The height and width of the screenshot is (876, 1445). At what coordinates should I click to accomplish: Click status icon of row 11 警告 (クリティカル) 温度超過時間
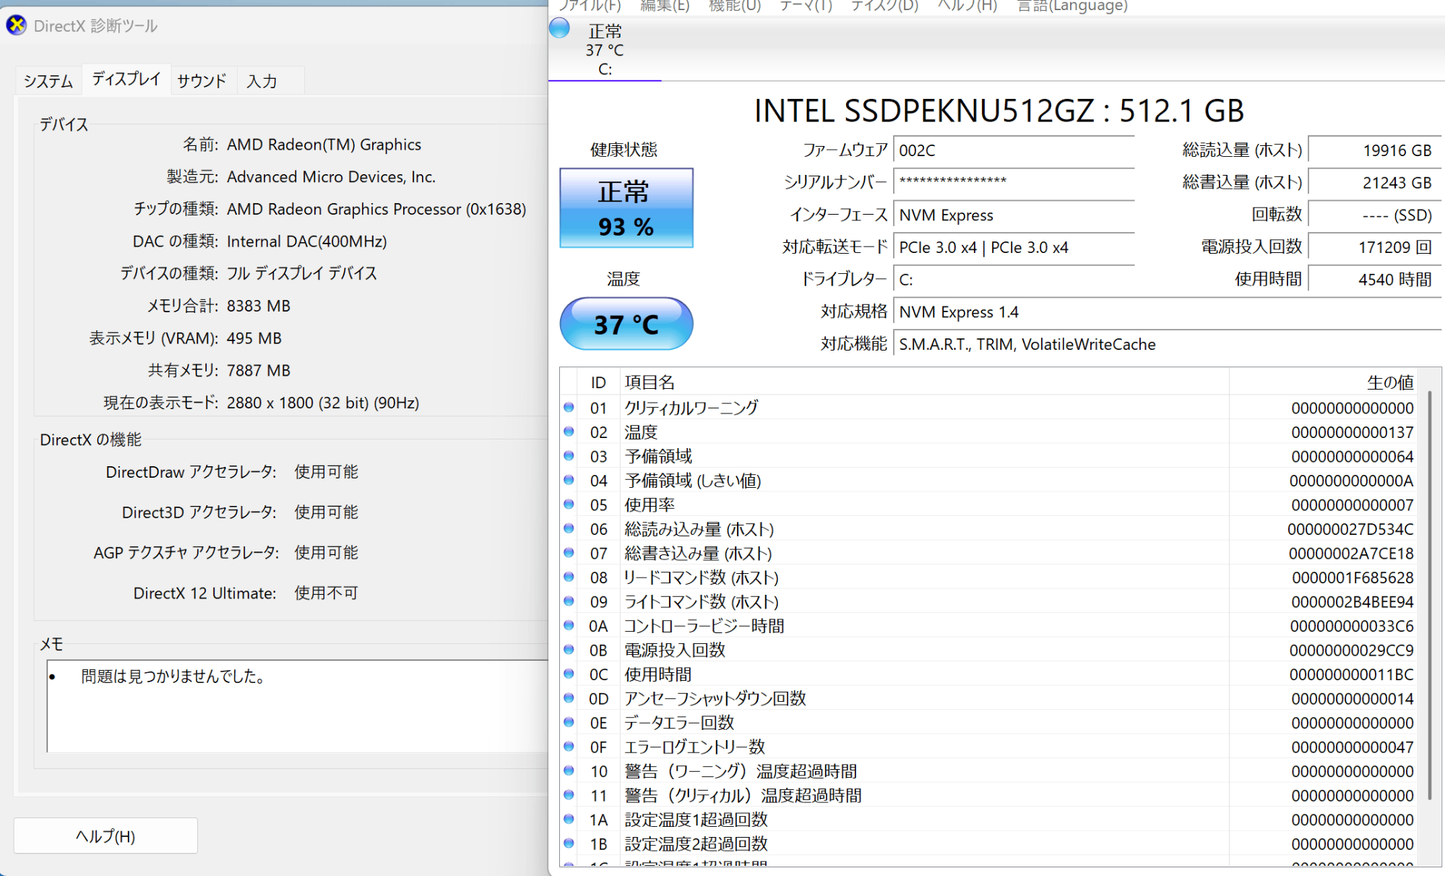tap(569, 795)
